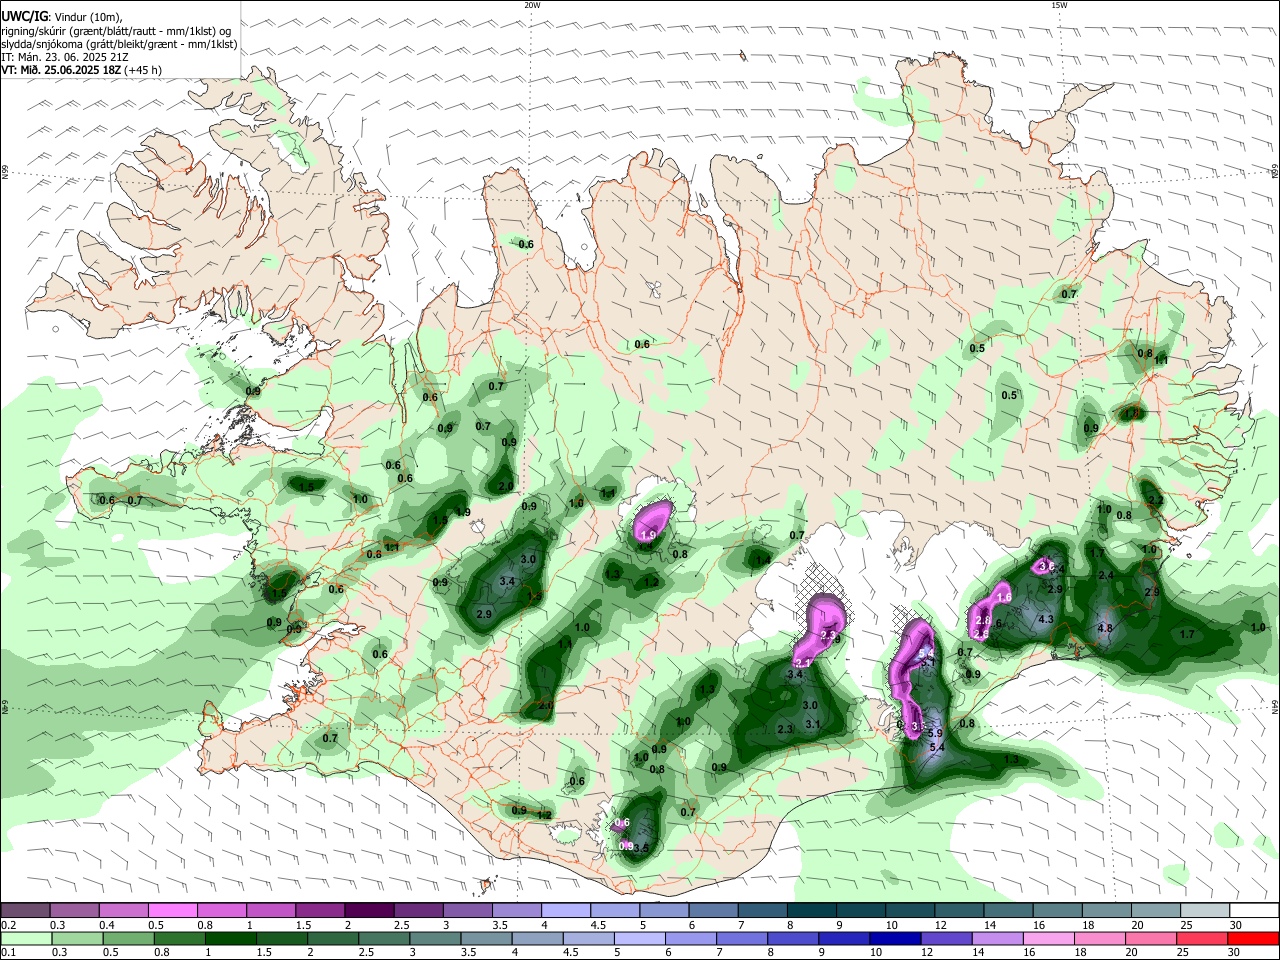Viewport: 1280px width, 960px height.
Task: Click the grey-blue swatch between 4 and 4.5 in lower legend
Action: coord(537,938)
